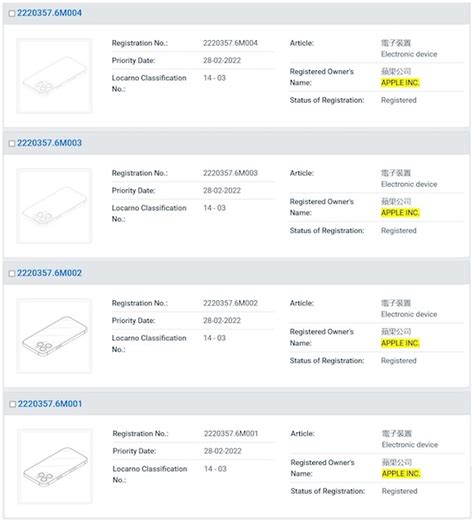Click highlighted APPLE INC. owner in 6M003

click(400, 213)
